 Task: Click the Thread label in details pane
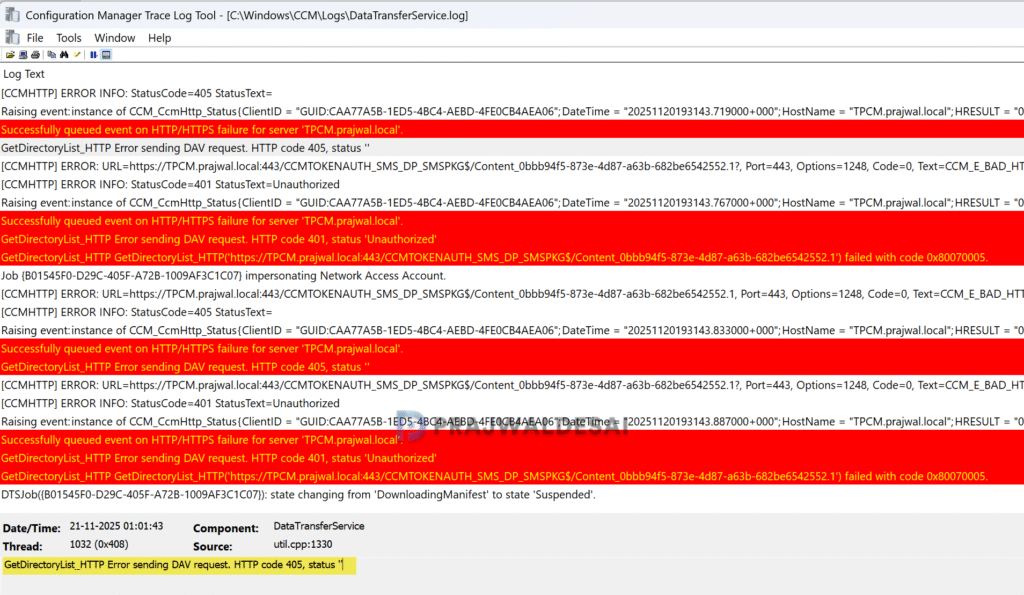pyautogui.click(x=22, y=546)
